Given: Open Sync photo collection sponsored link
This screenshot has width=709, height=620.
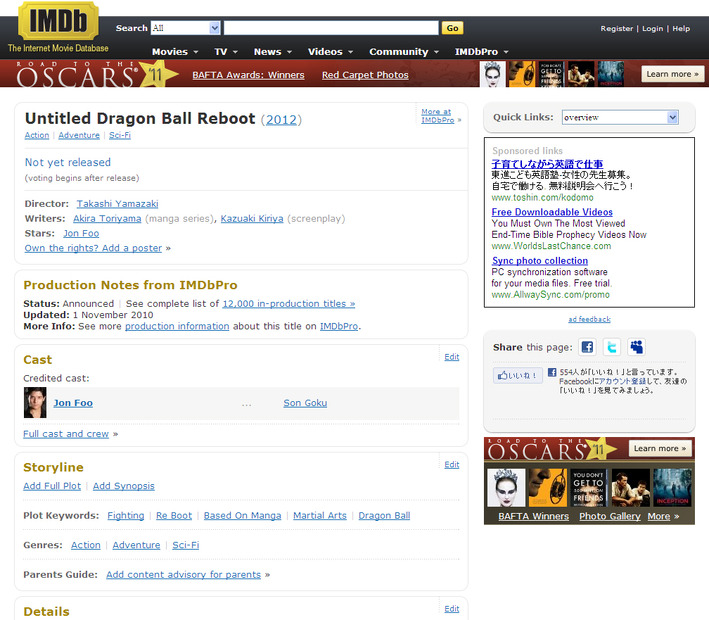Looking at the screenshot, I should (x=540, y=261).
